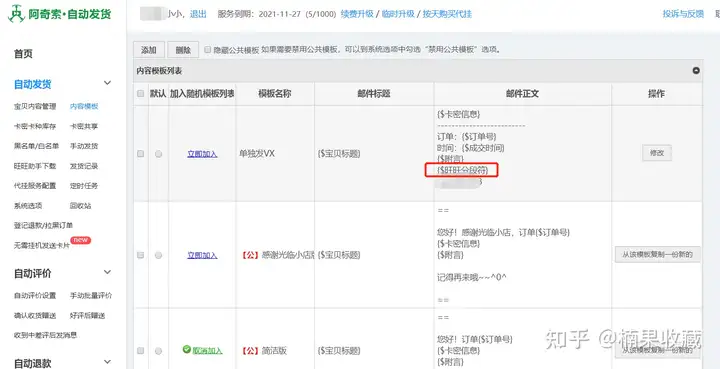720x369 pixels.
Task: Tick the select-all checkbox in table header
Action: point(141,94)
